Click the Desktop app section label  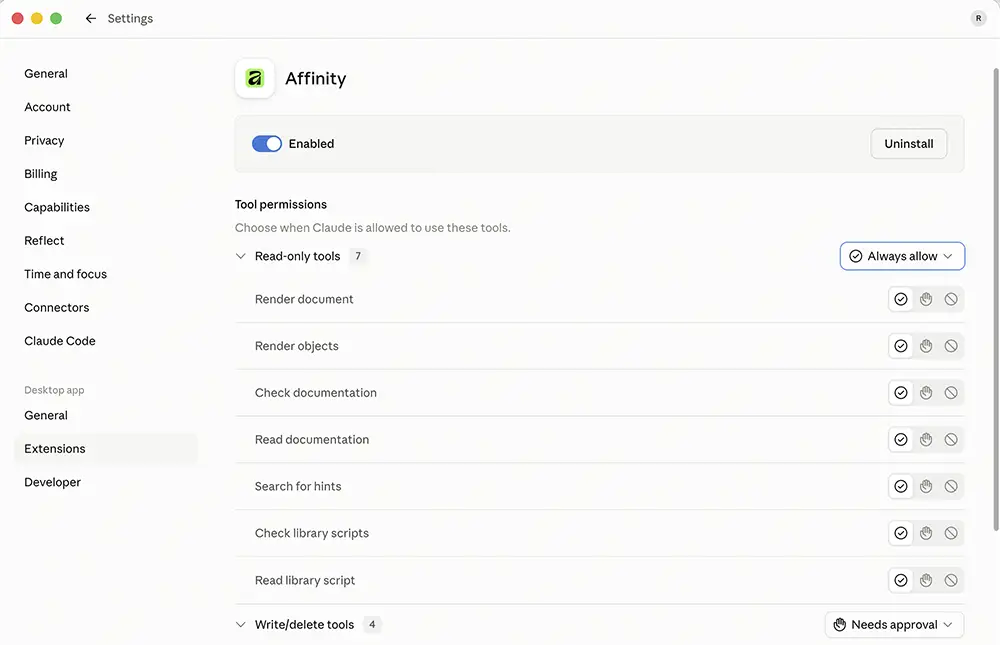pos(54,390)
